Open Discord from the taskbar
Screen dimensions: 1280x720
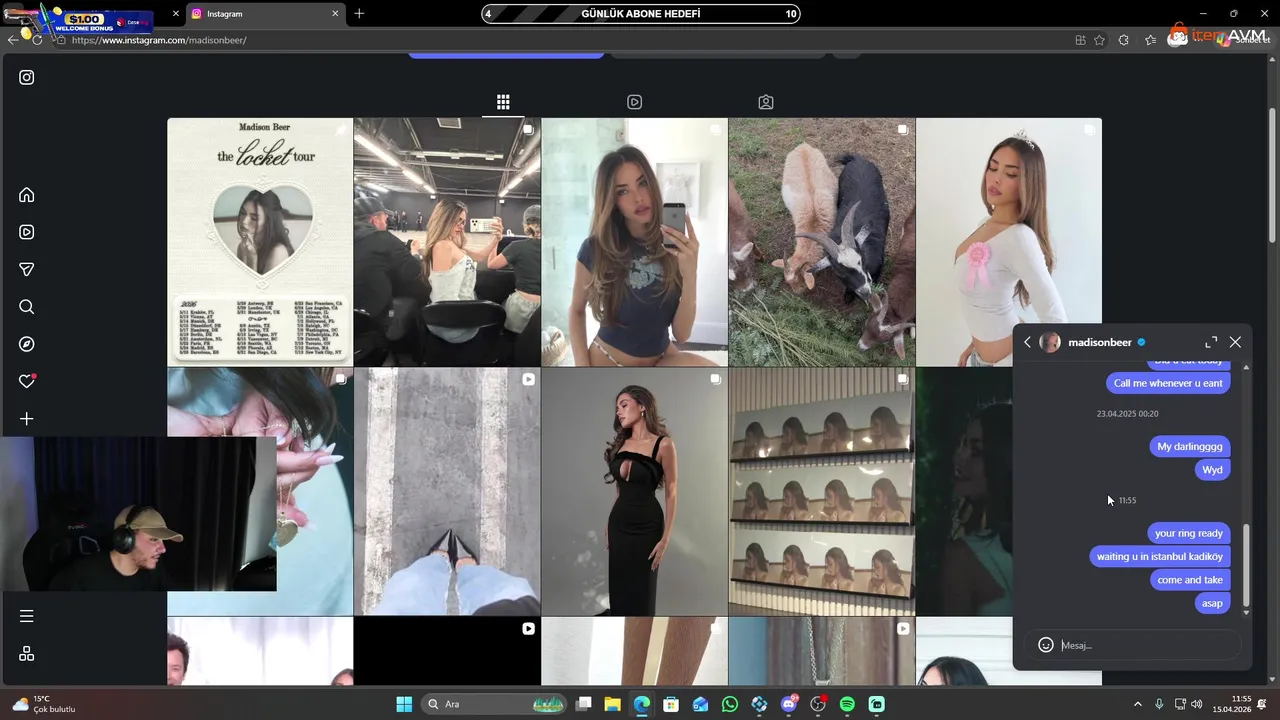[789, 704]
